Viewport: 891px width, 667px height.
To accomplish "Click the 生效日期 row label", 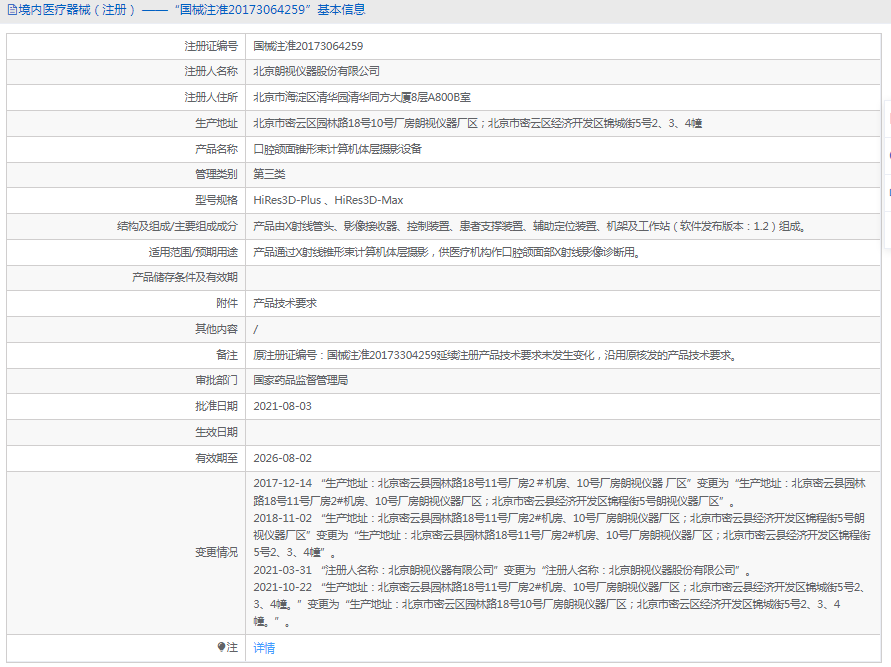I will (216, 432).
